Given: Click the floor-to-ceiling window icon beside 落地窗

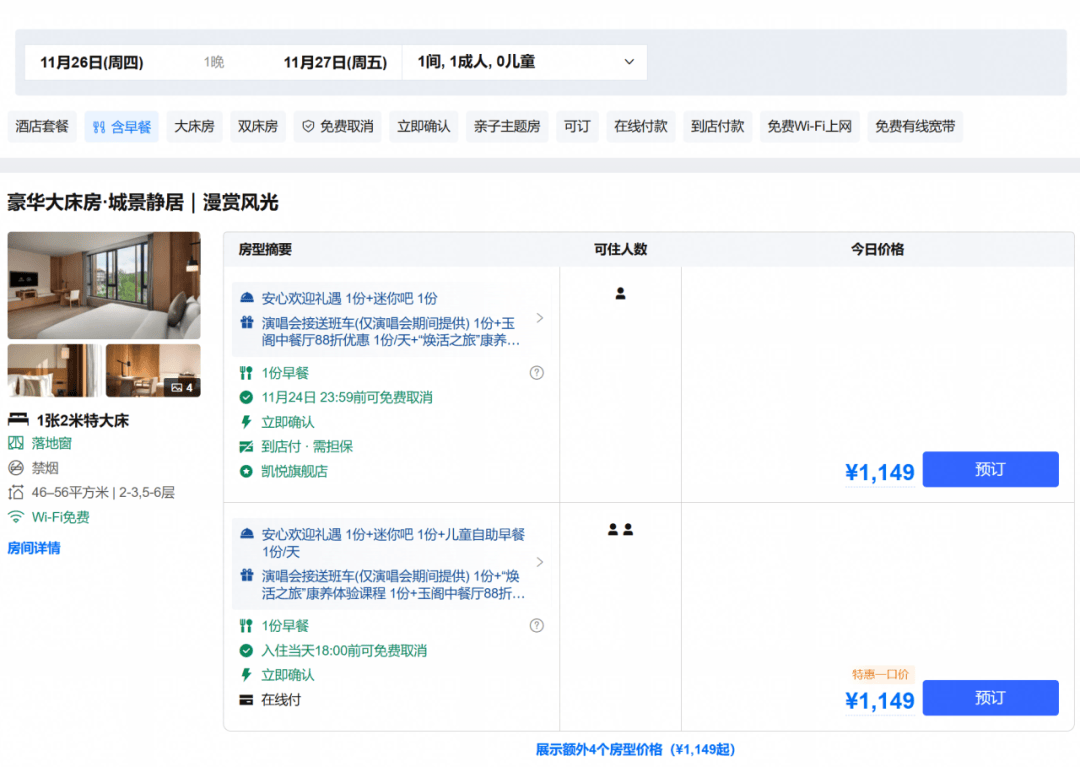Looking at the screenshot, I should click(x=16, y=443).
